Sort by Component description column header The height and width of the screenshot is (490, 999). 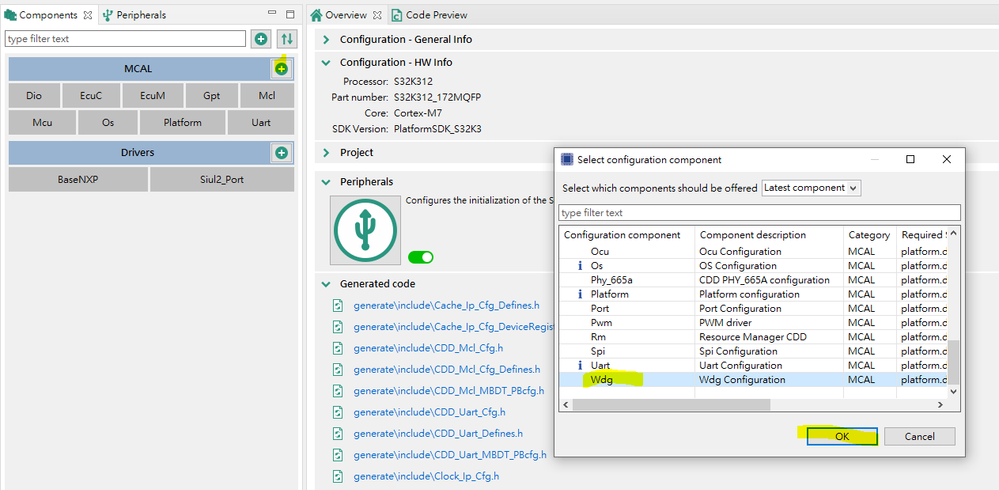pyautogui.click(x=769, y=235)
